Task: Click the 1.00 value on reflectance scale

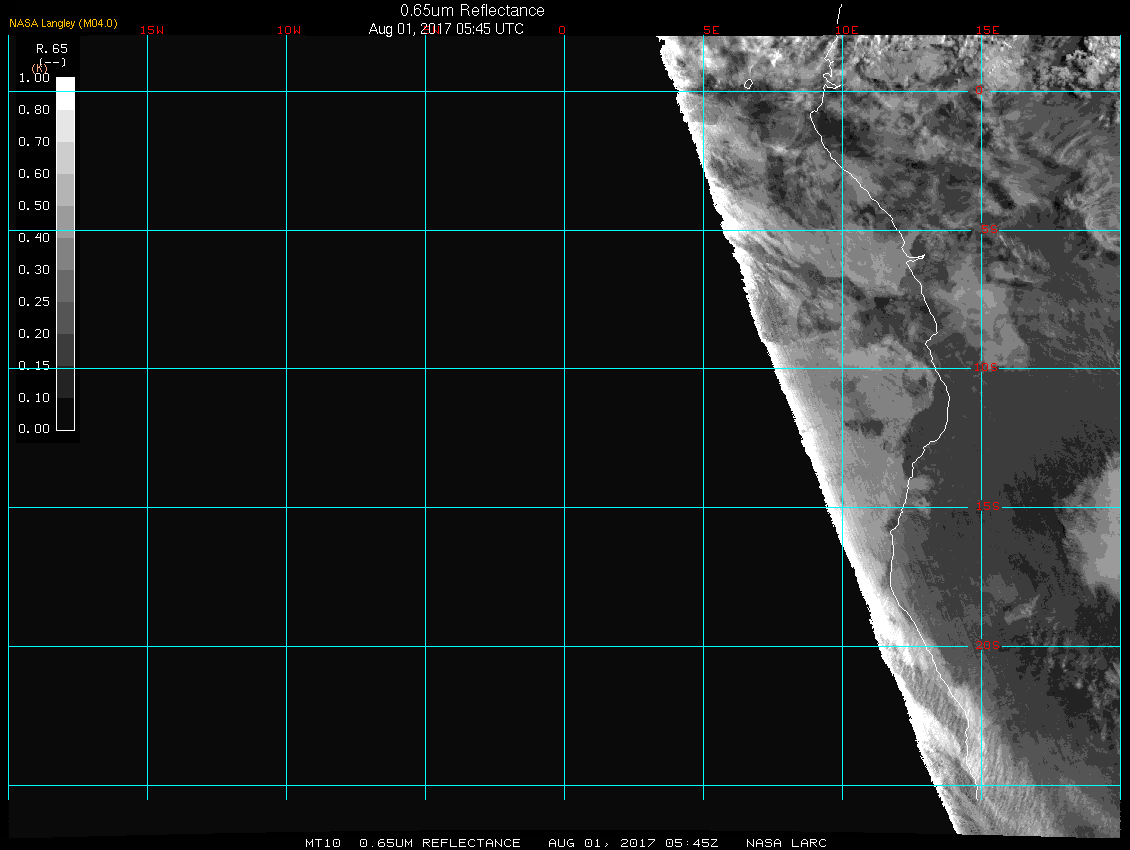Action: click(x=34, y=78)
